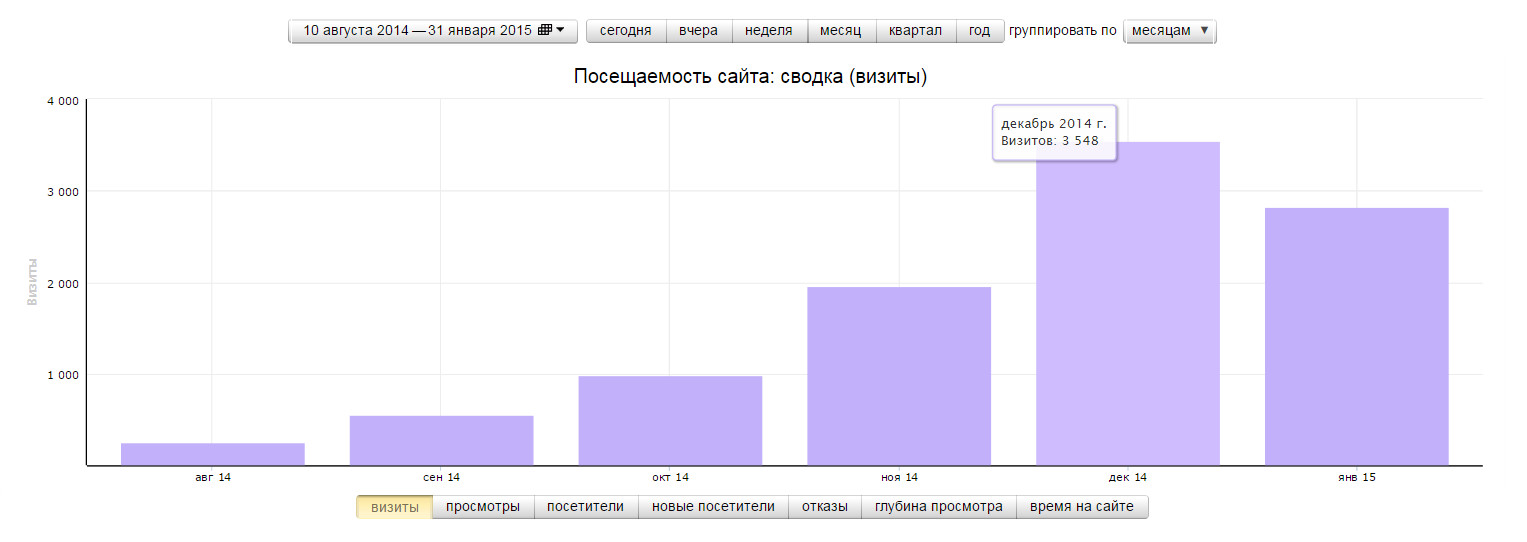
Task: Switch to the 'отказы' tab
Action: click(825, 507)
